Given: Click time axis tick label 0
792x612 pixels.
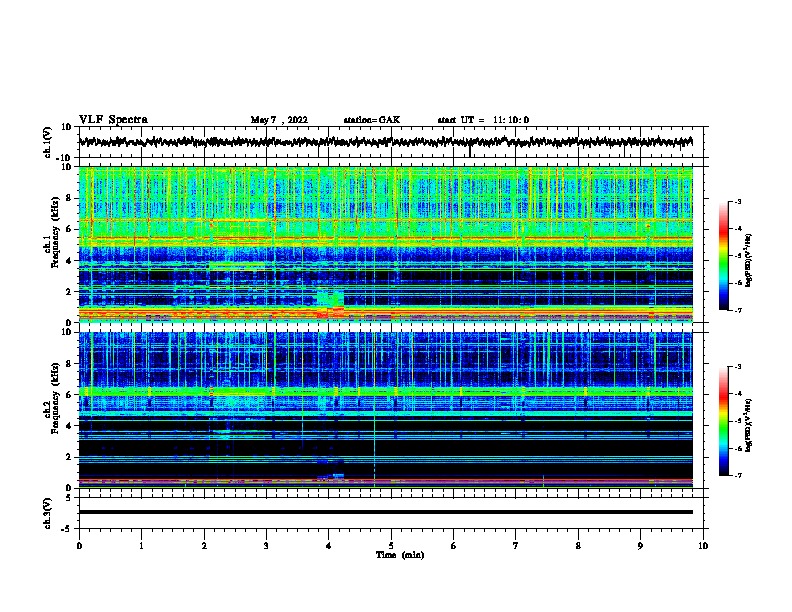Looking at the screenshot, I should tap(79, 546).
